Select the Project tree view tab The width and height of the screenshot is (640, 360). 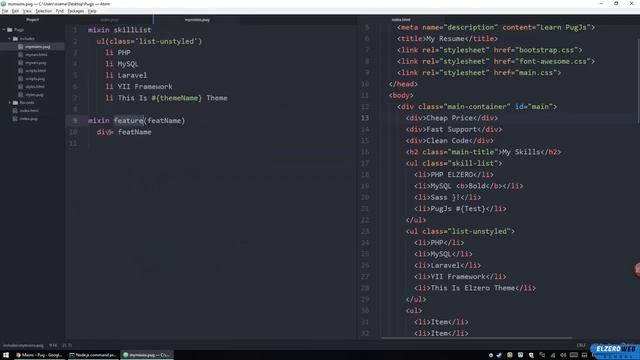tap(33, 20)
